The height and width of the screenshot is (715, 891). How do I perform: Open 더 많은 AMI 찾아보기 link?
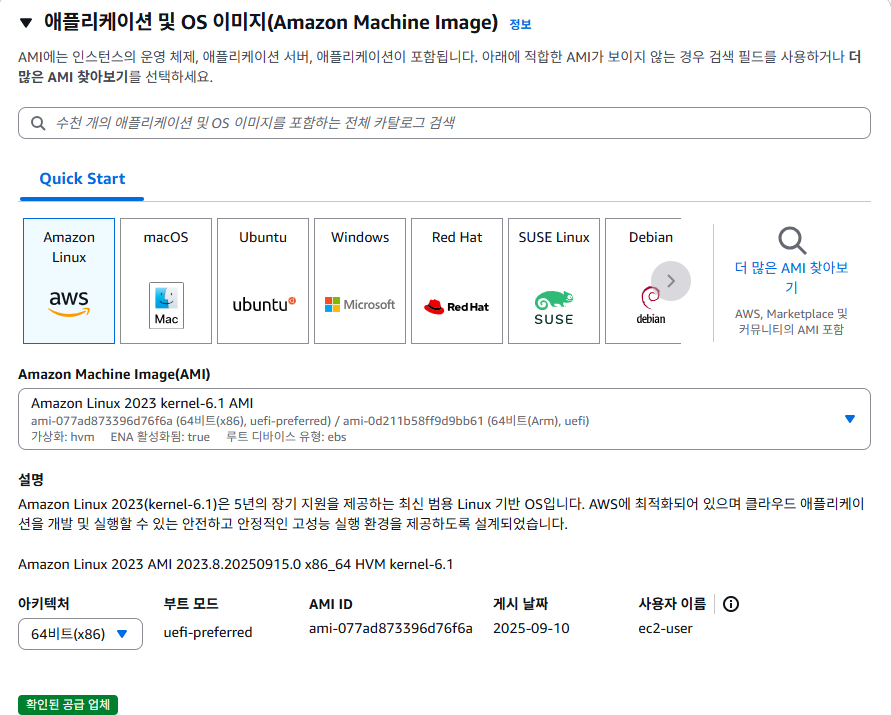[x=791, y=277]
